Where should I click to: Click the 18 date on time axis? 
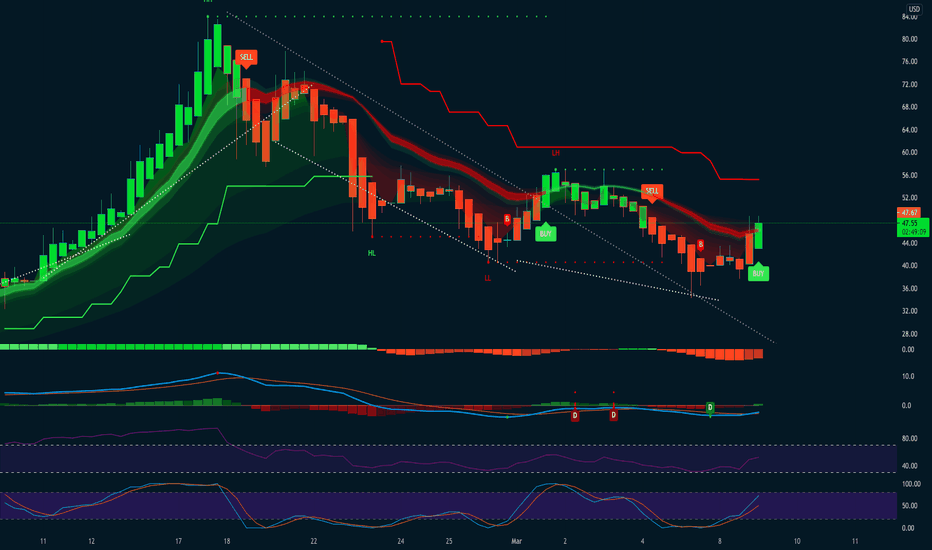tap(227, 541)
